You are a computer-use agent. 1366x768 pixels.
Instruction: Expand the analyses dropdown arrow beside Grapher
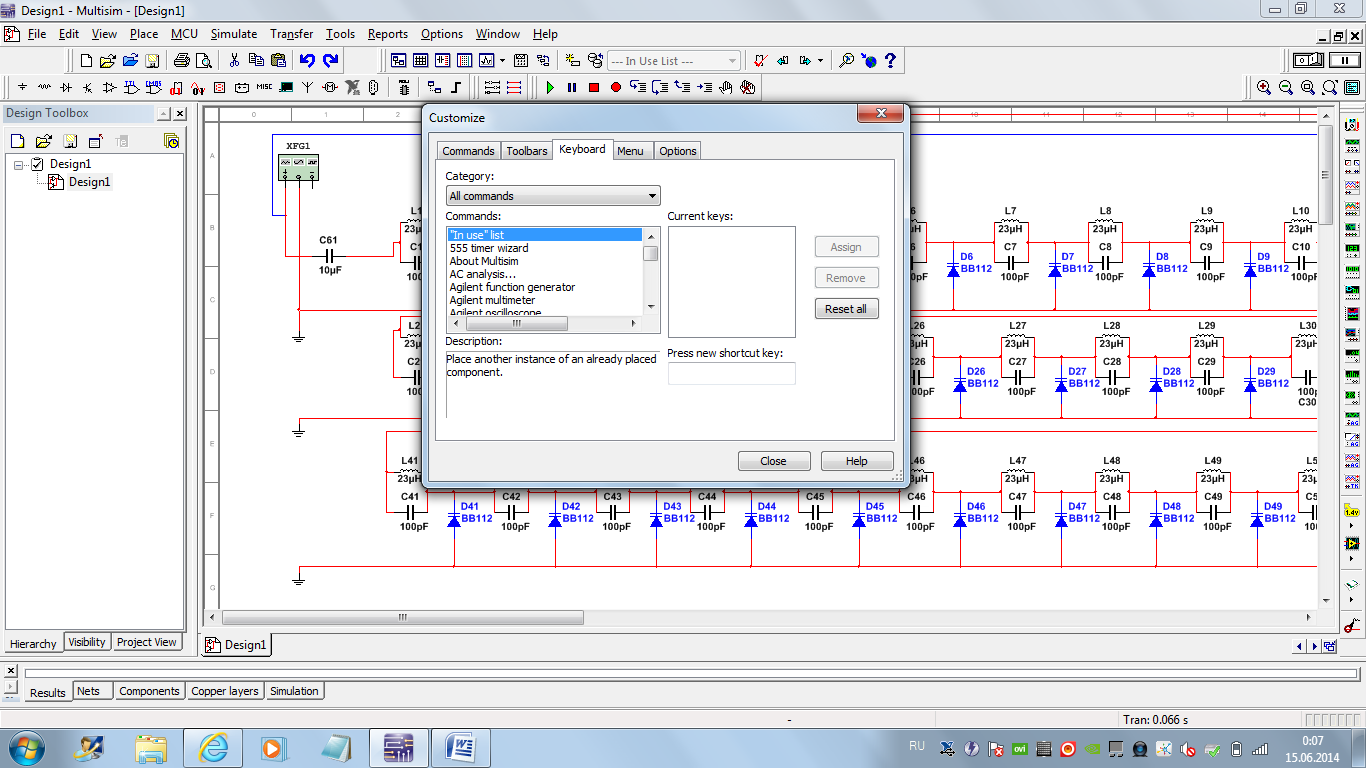(x=502, y=60)
